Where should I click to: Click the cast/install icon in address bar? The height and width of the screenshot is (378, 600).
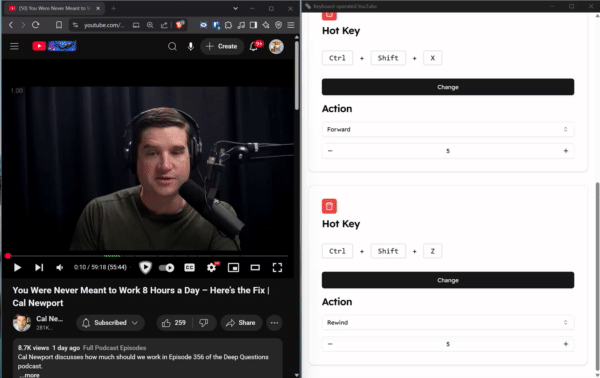tap(136, 25)
